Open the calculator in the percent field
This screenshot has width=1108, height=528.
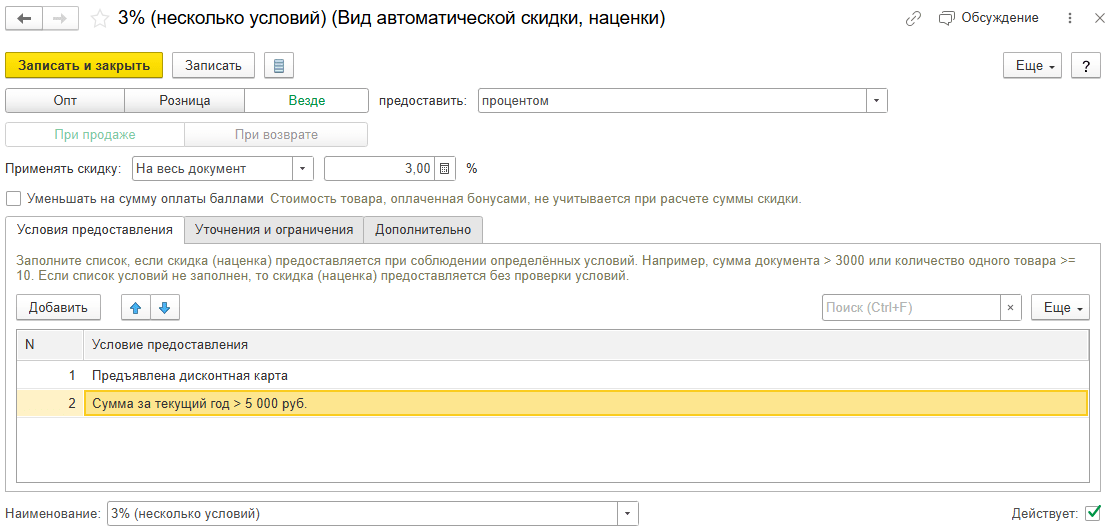point(446,169)
